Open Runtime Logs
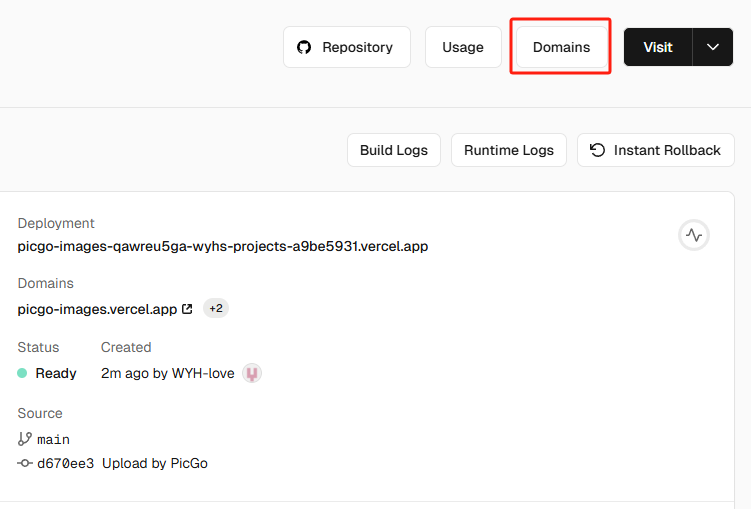 509,150
